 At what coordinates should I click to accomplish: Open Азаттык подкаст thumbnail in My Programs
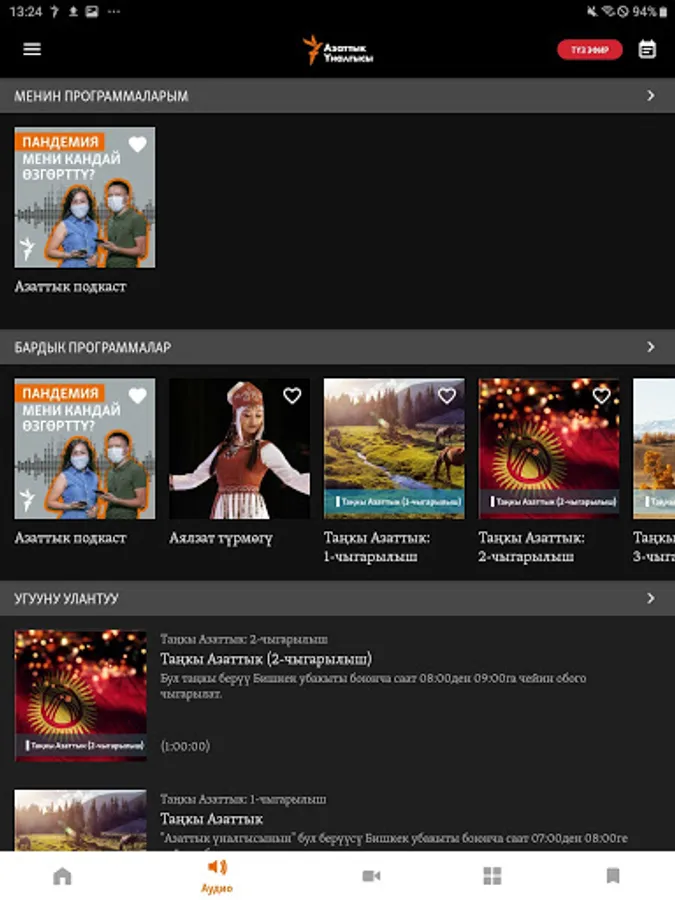(x=84, y=197)
